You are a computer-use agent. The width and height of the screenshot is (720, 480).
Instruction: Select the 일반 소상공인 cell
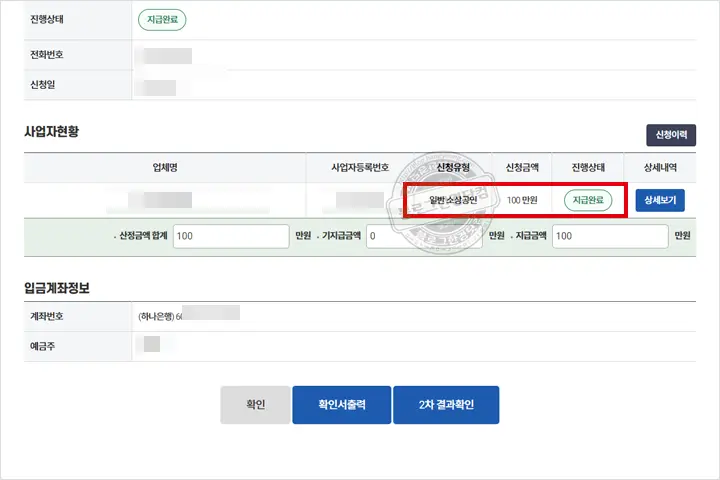pyautogui.click(x=453, y=200)
